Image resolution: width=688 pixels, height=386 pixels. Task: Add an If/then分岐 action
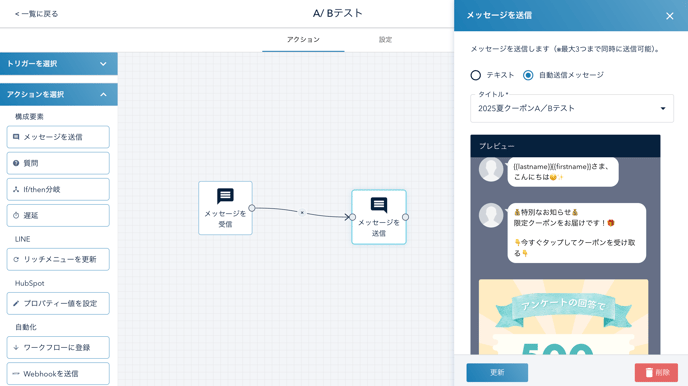tap(58, 189)
